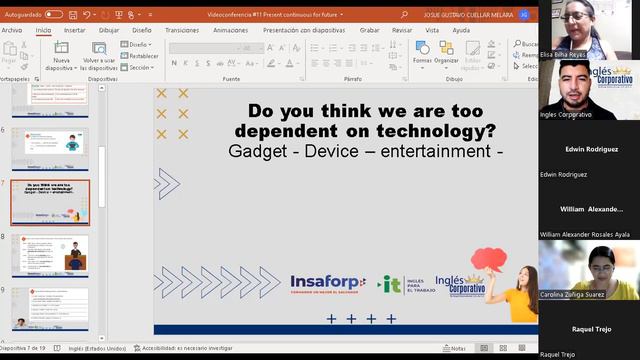The image size is (640, 360).
Task: Click the touch/mouse mode icon
Action: (x=131, y=15)
